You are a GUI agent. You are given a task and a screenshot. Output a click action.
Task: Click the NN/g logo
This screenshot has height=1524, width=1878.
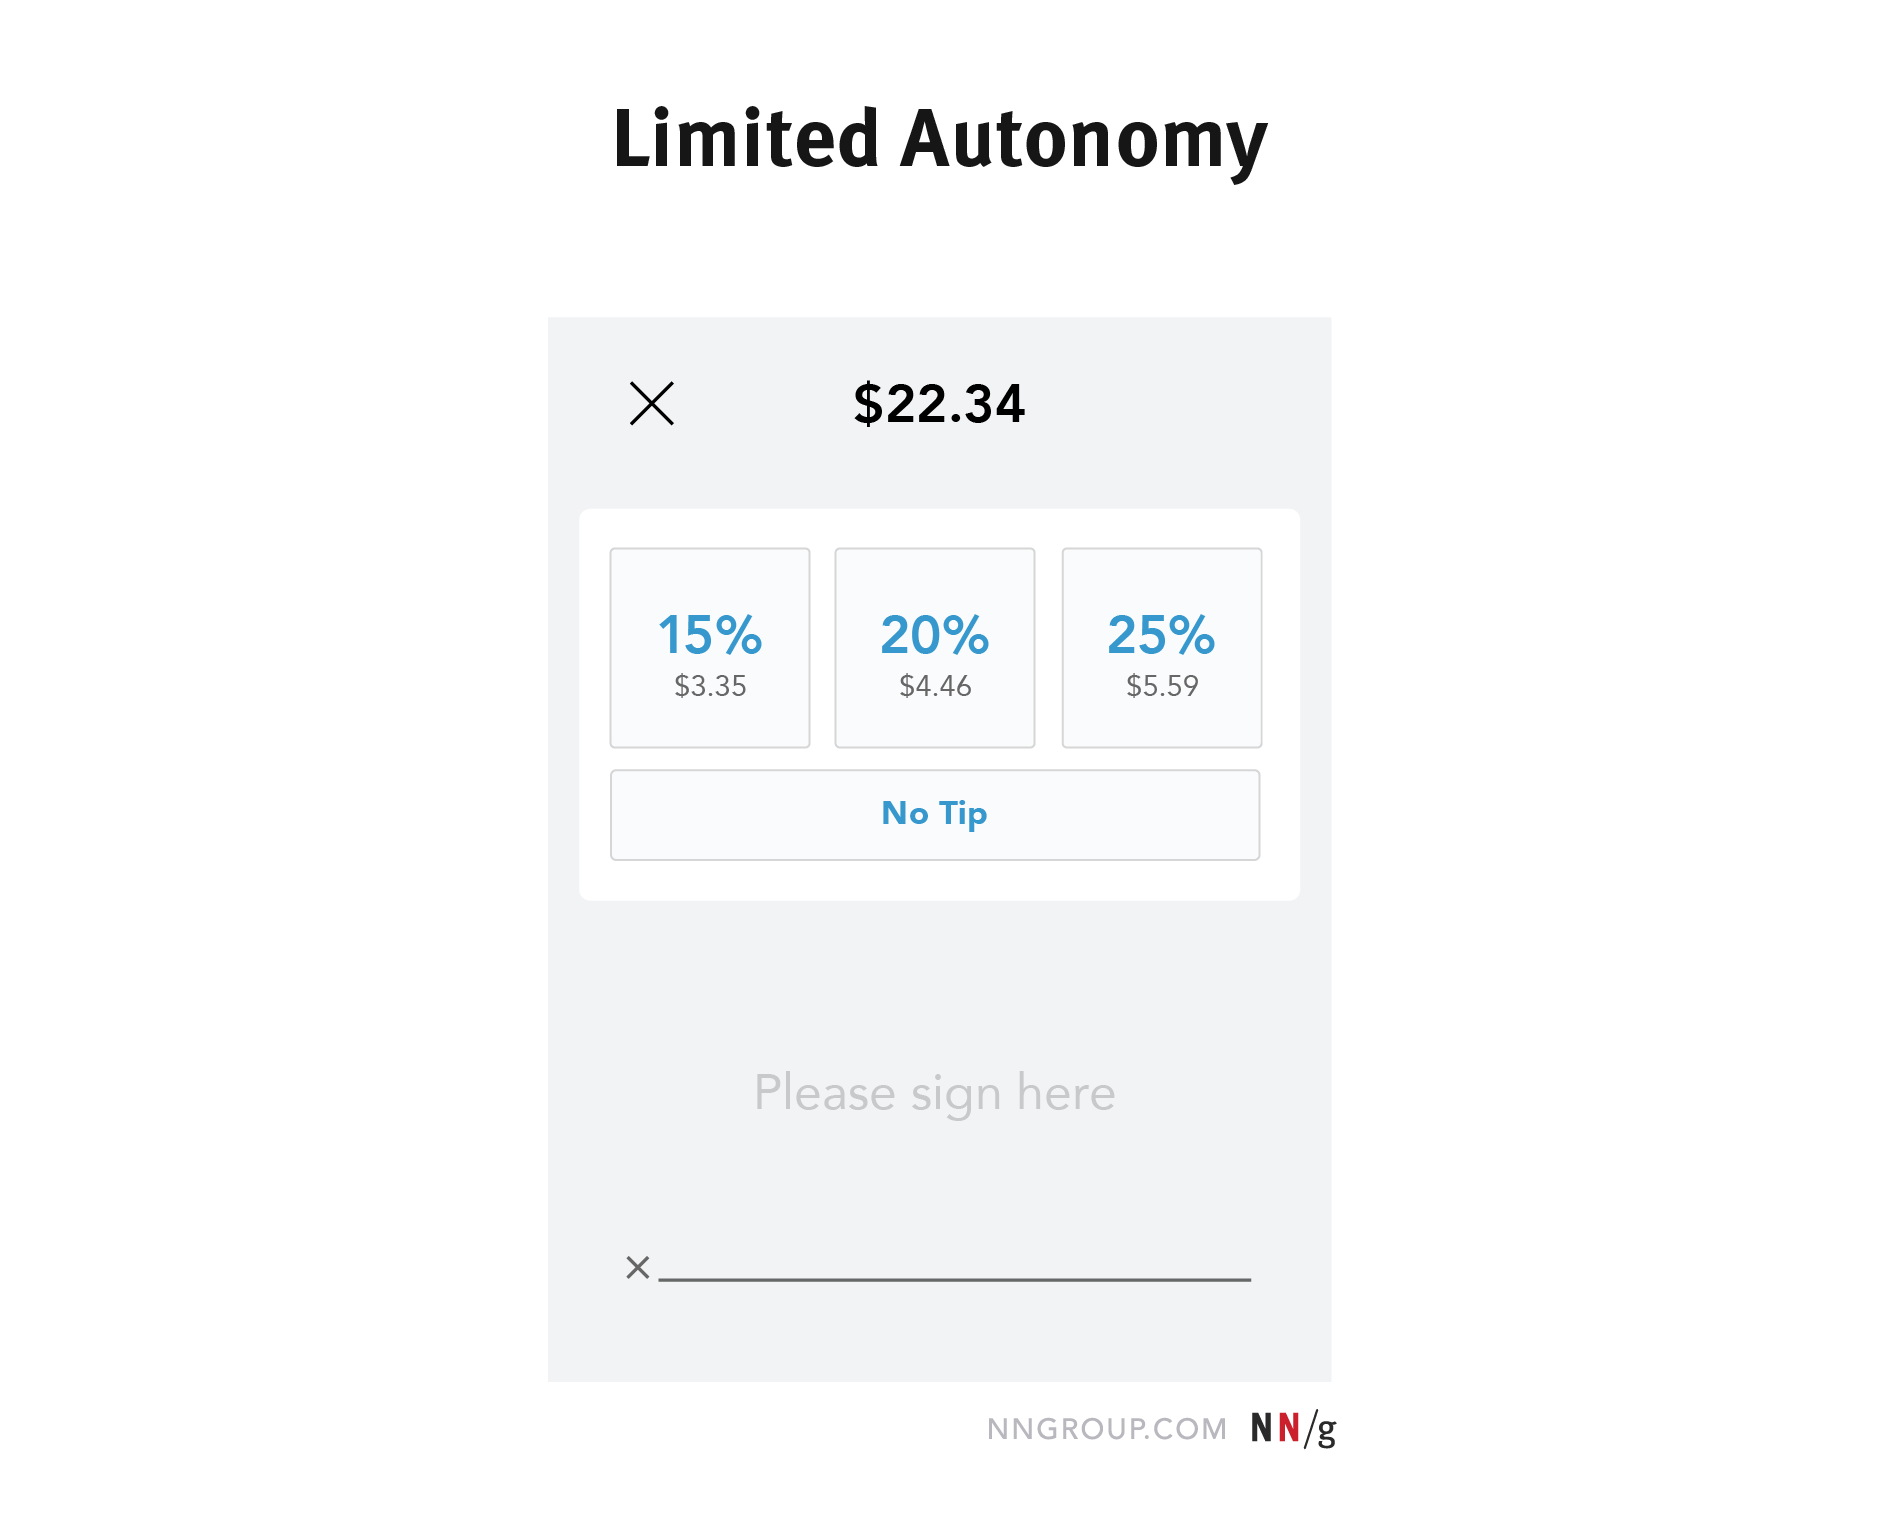click(1293, 1428)
